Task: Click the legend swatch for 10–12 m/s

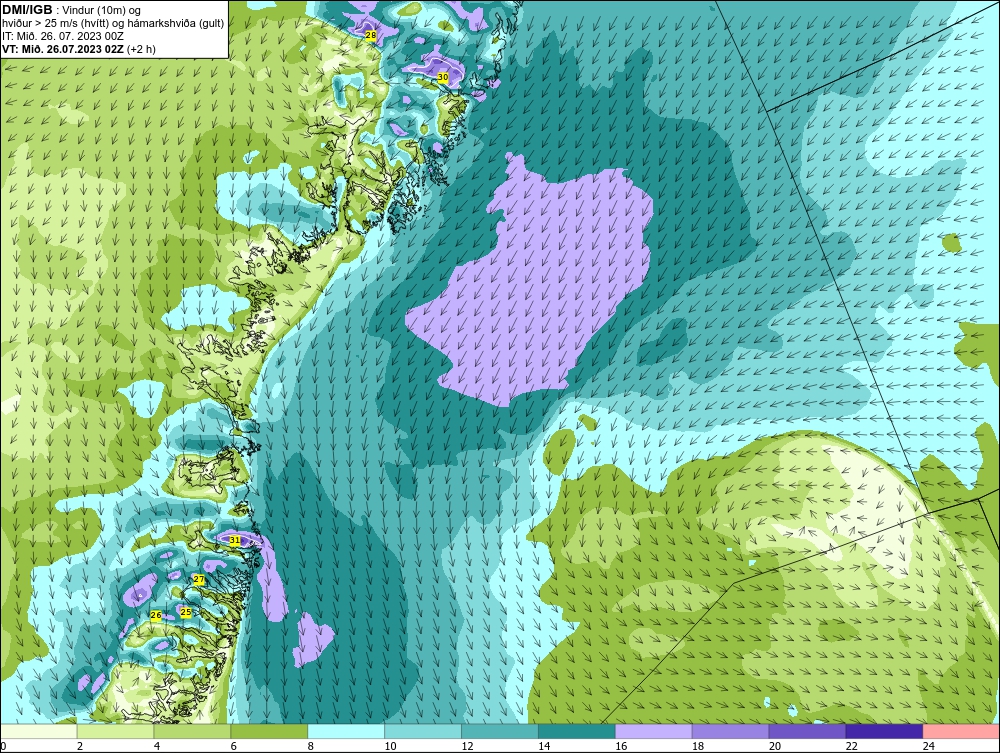Action: 423,731
